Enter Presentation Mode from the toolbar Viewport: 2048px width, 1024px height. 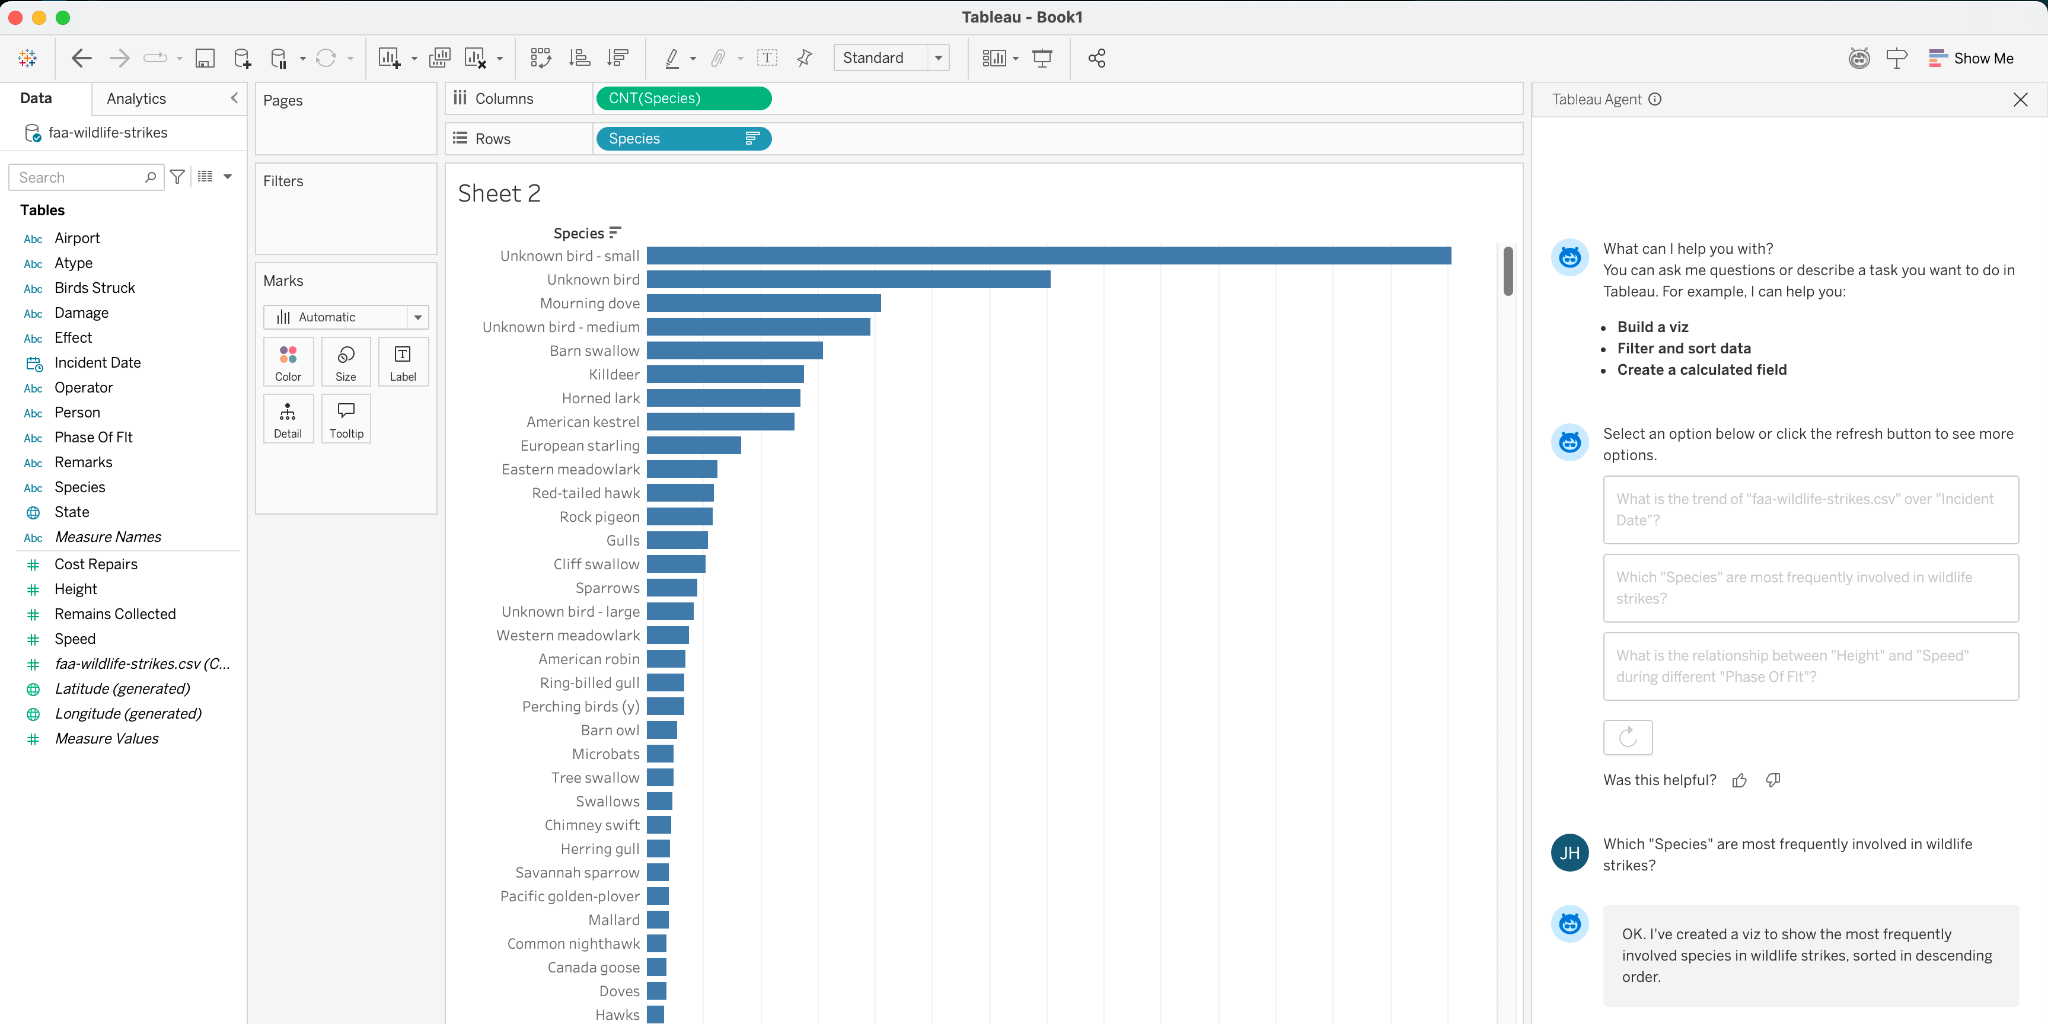1042,57
